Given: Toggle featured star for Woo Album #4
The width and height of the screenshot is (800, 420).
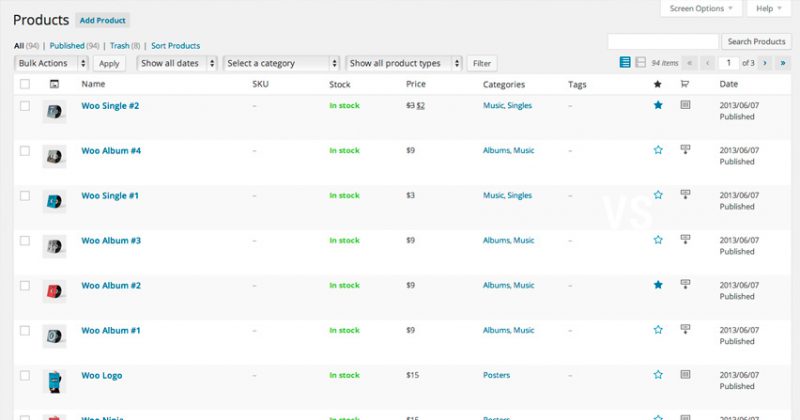Looking at the screenshot, I should 658,150.
